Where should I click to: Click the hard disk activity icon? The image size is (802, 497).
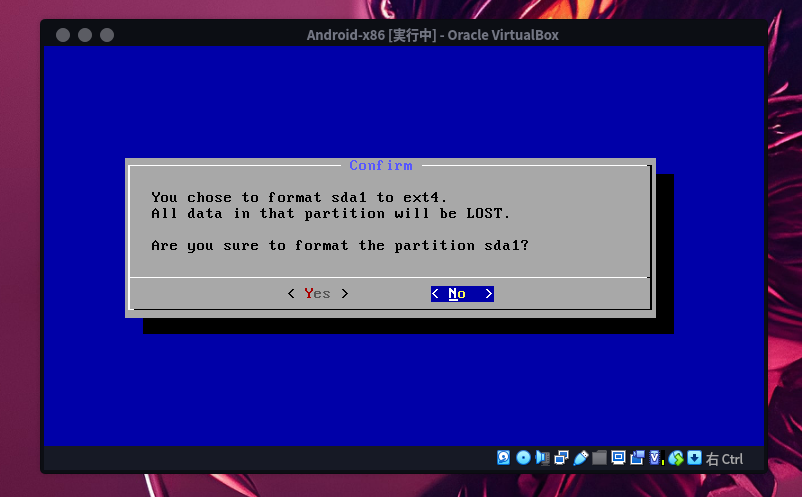(504, 458)
